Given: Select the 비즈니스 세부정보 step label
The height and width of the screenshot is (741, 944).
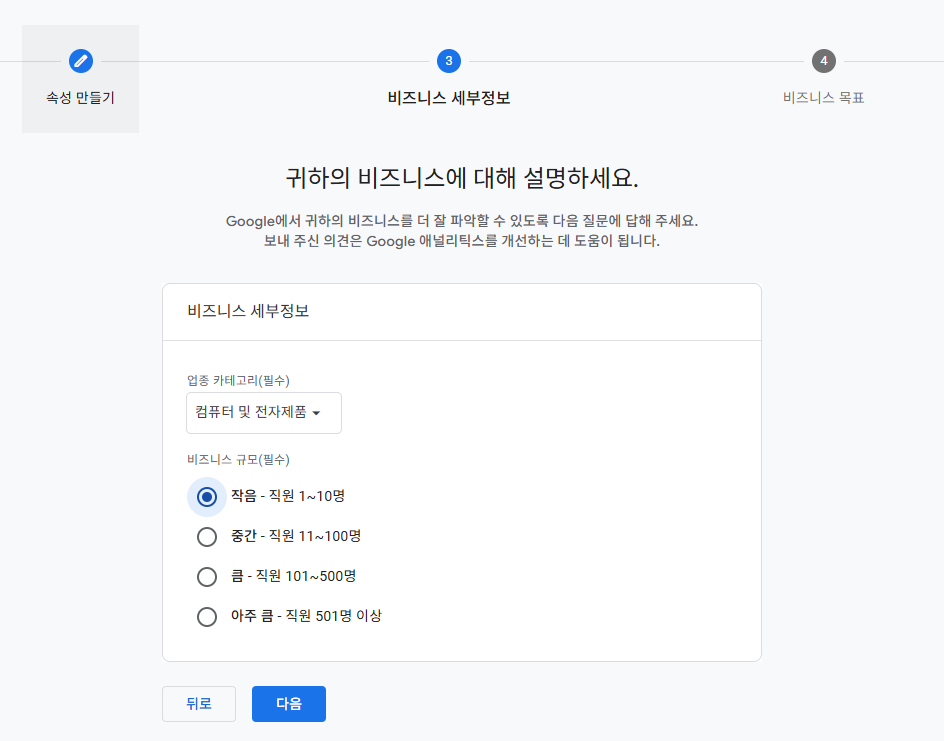Looking at the screenshot, I should (x=449, y=98).
